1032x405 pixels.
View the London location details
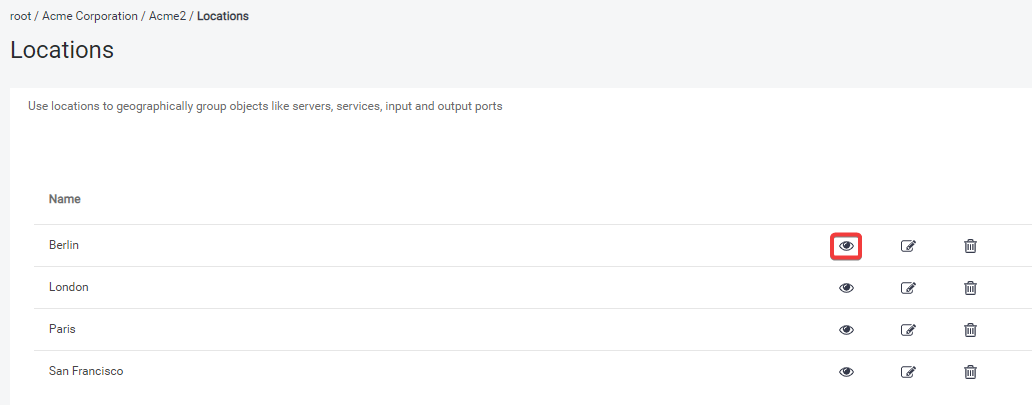coord(846,288)
